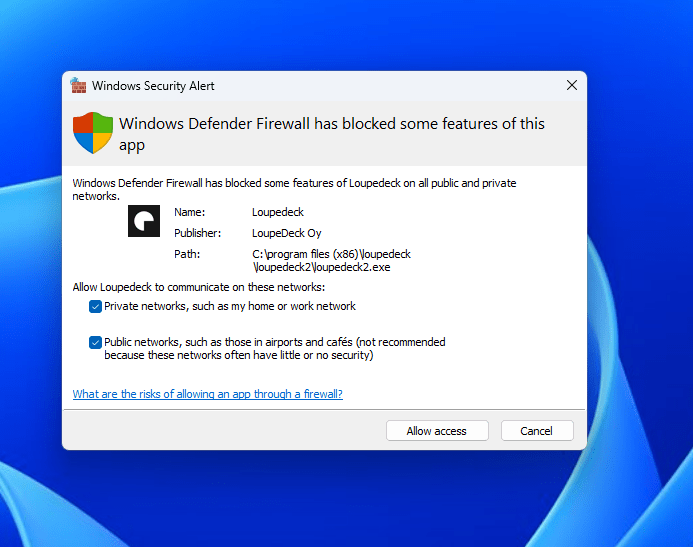Screen dimensions: 693x547
Task: Click the Windows Defender shield icon
Action: [x=93, y=133]
